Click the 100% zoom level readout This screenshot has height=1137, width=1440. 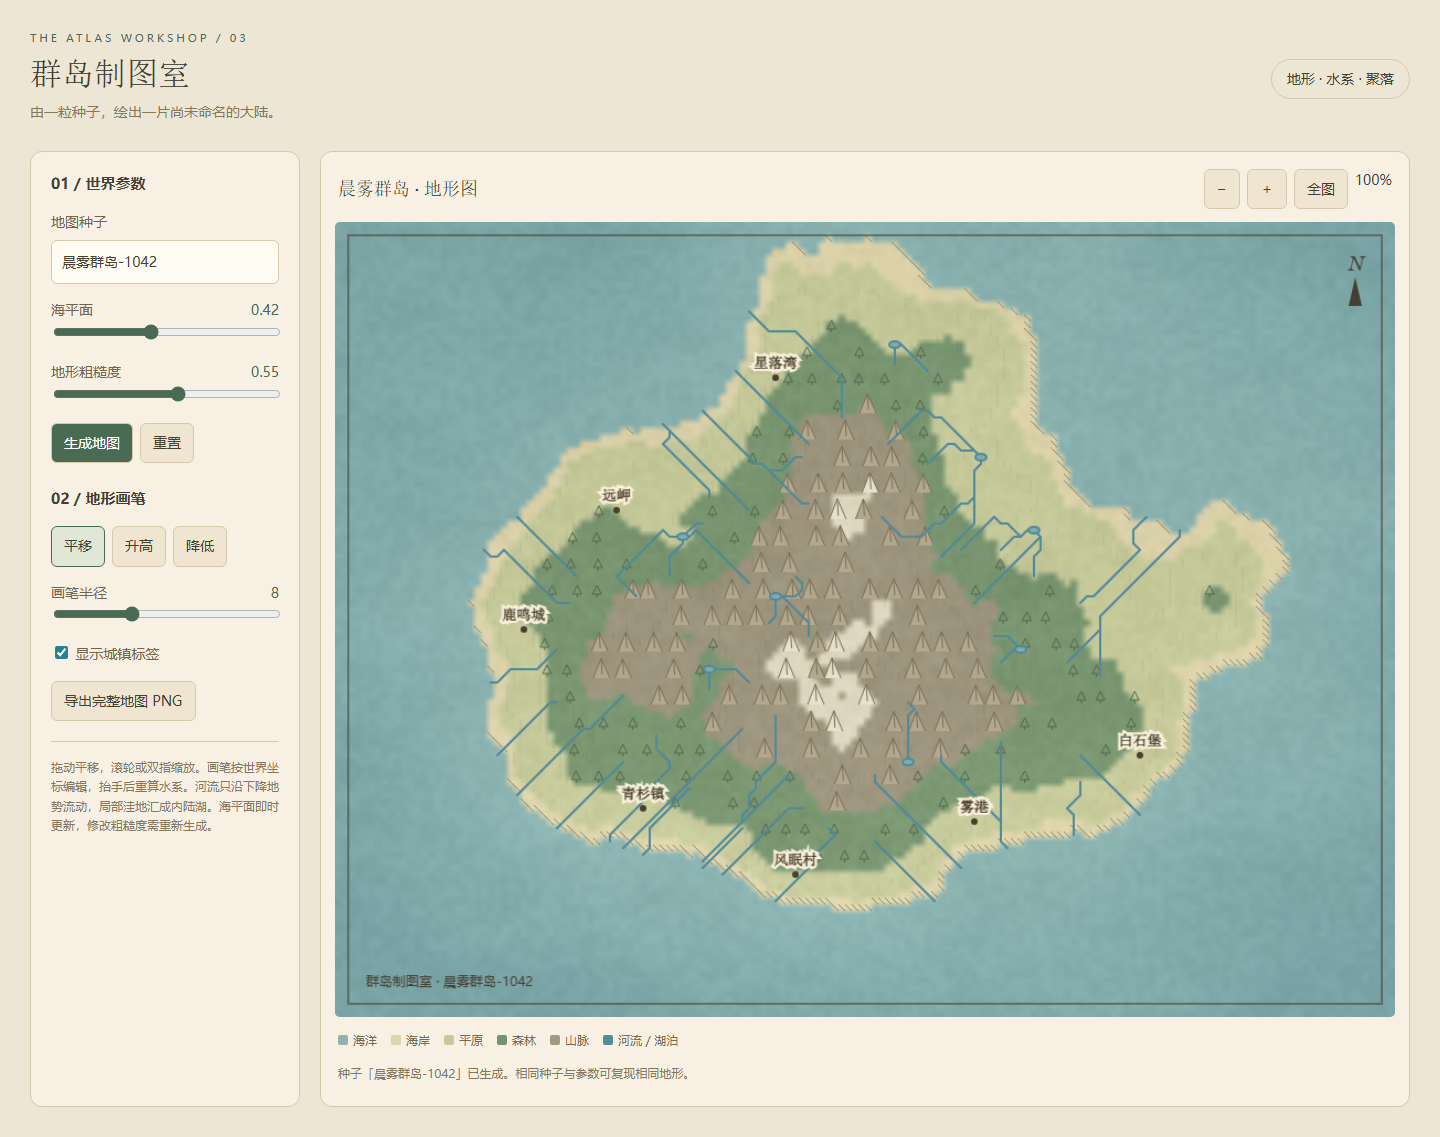tap(1373, 180)
